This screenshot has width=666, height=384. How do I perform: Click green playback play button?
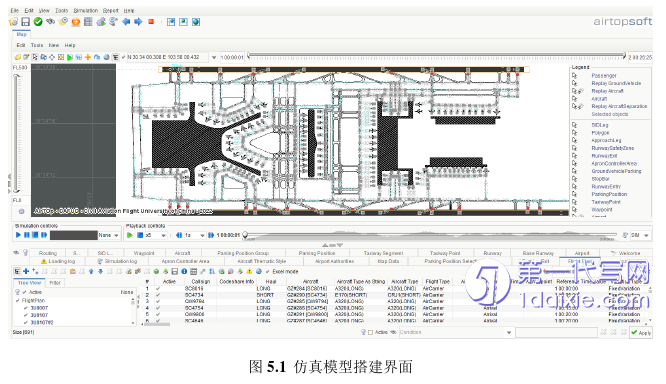pyautogui.click(x=130, y=235)
